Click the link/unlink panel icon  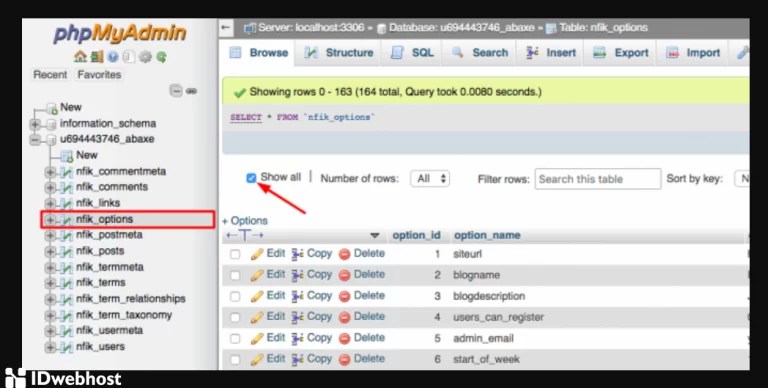tap(192, 91)
